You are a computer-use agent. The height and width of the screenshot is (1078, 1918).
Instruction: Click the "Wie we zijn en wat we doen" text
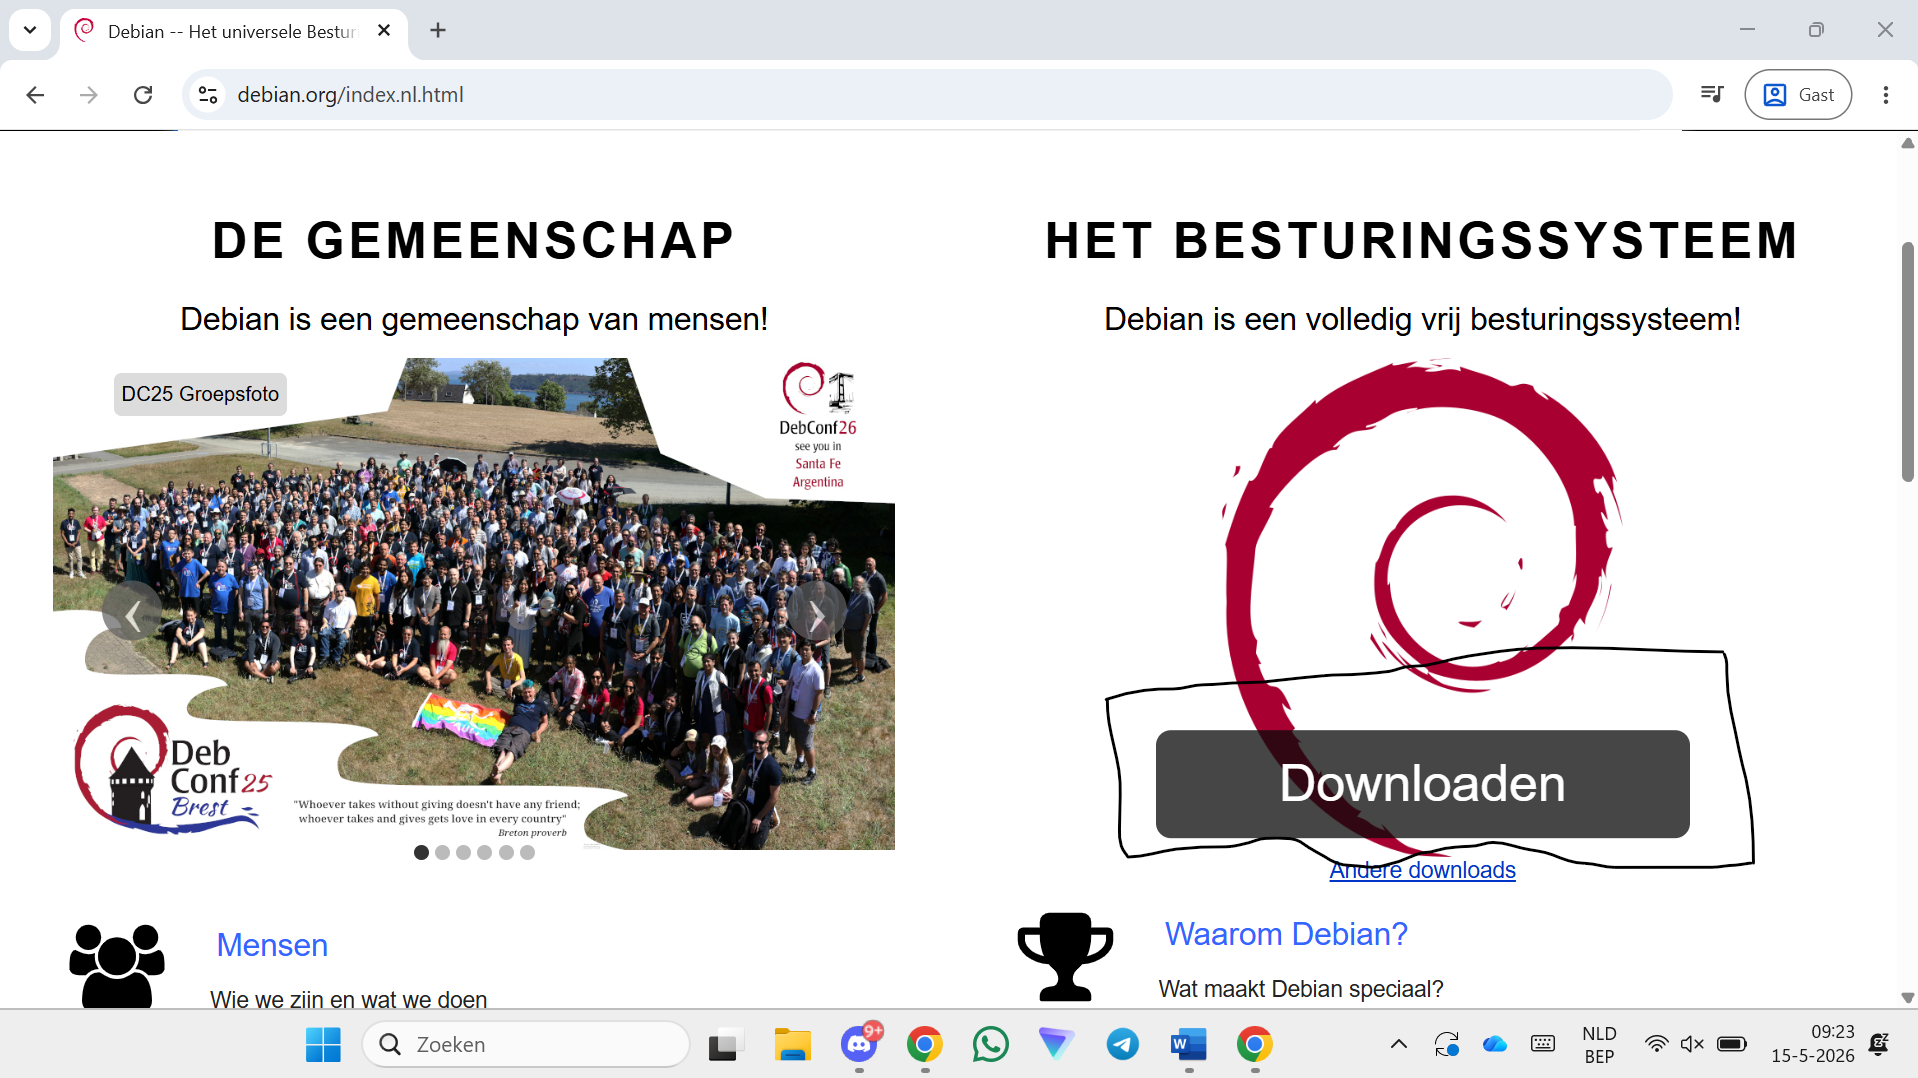[x=348, y=999]
